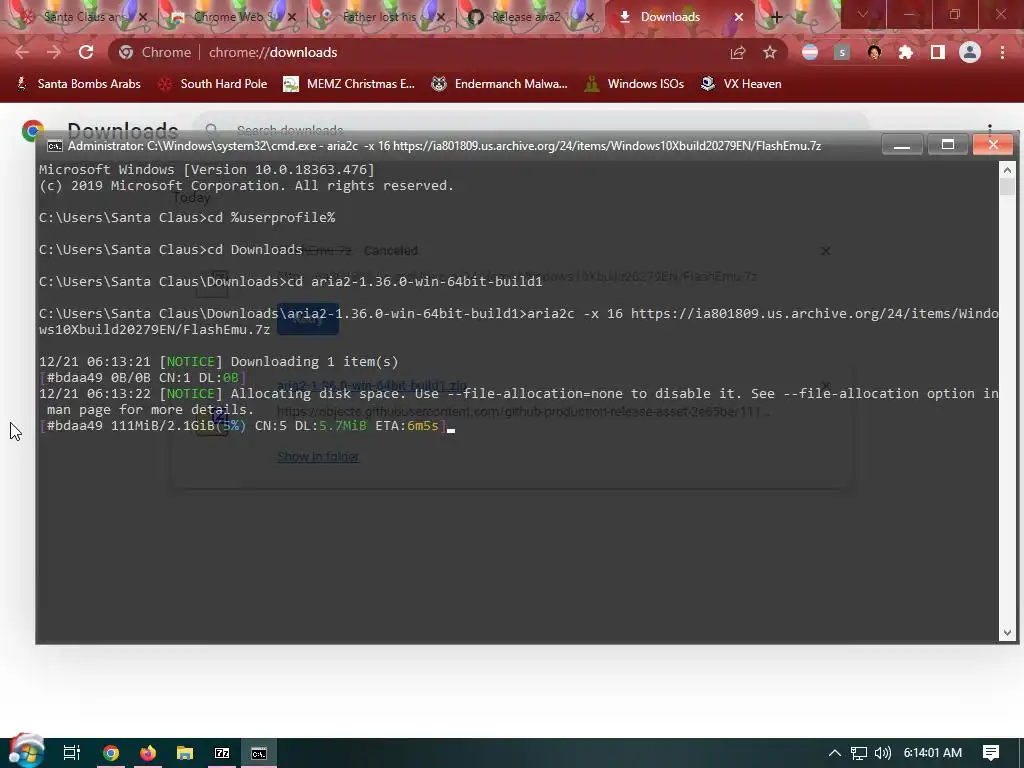Open the South Hard Pole bookmark
This screenshot has height=768, width=1024.
pyautogui.click(x=213, y=84)
